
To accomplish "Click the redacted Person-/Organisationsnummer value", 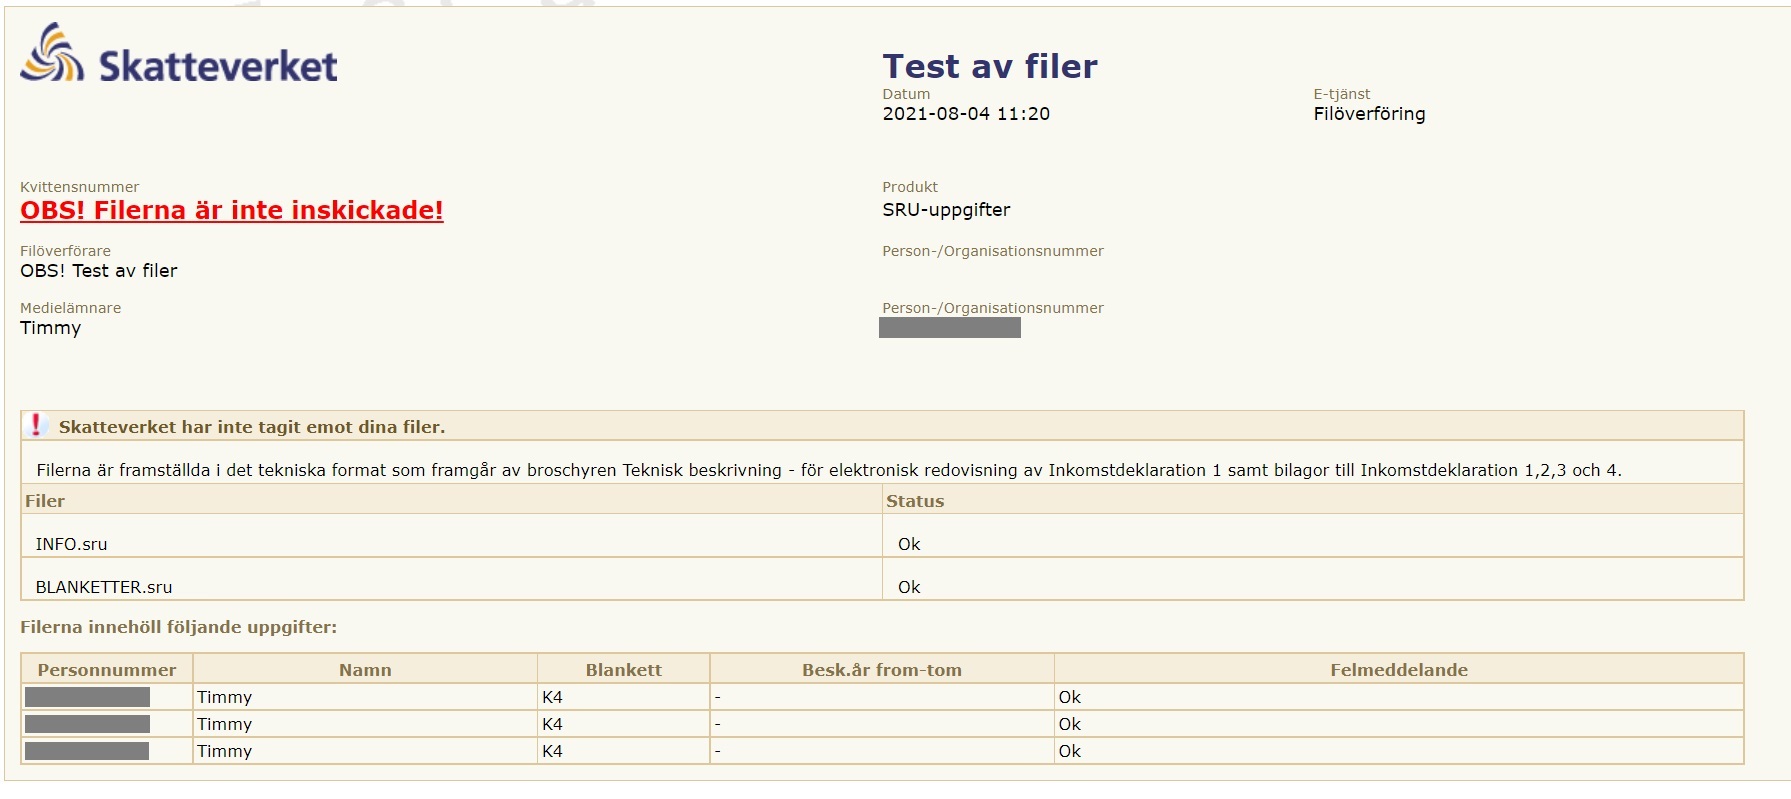I will [x=950, y=328].
